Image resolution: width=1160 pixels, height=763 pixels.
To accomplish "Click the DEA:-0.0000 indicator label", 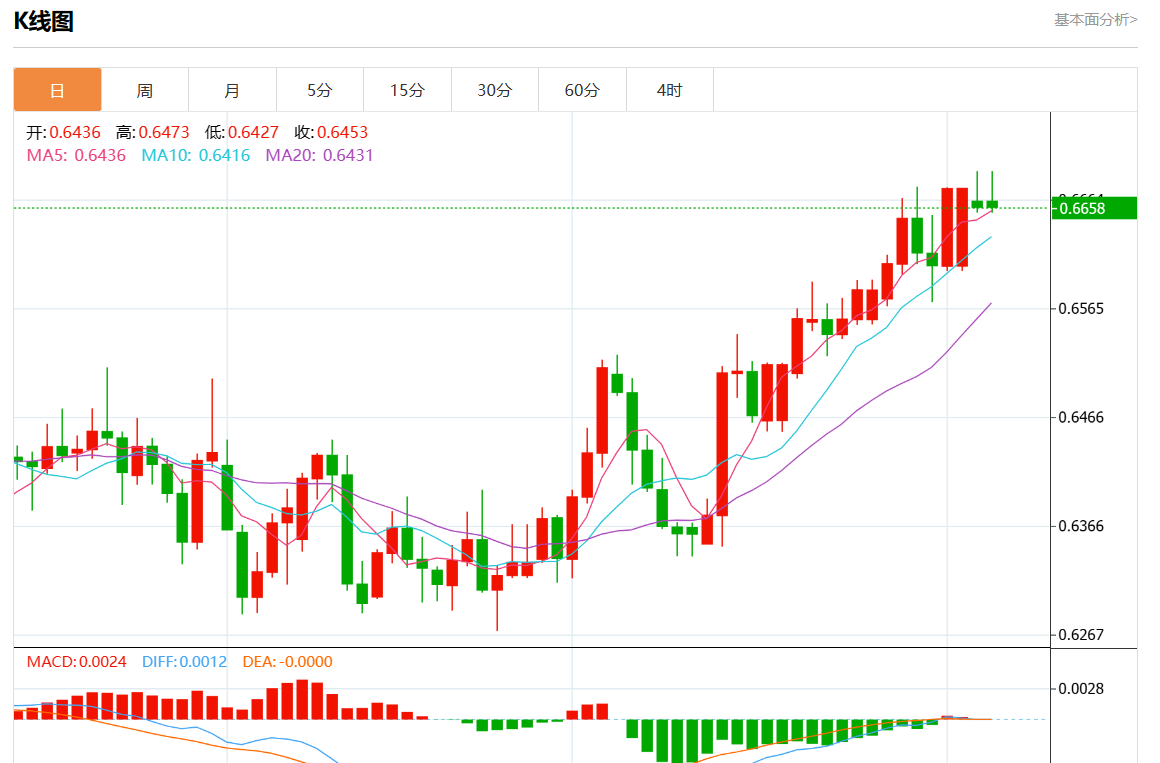I will coord(288,662).
